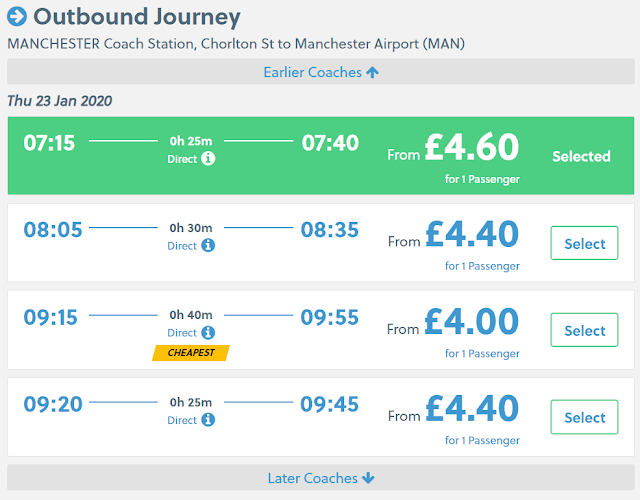Show info for the 08:05 direct coach

pos(208,245)
